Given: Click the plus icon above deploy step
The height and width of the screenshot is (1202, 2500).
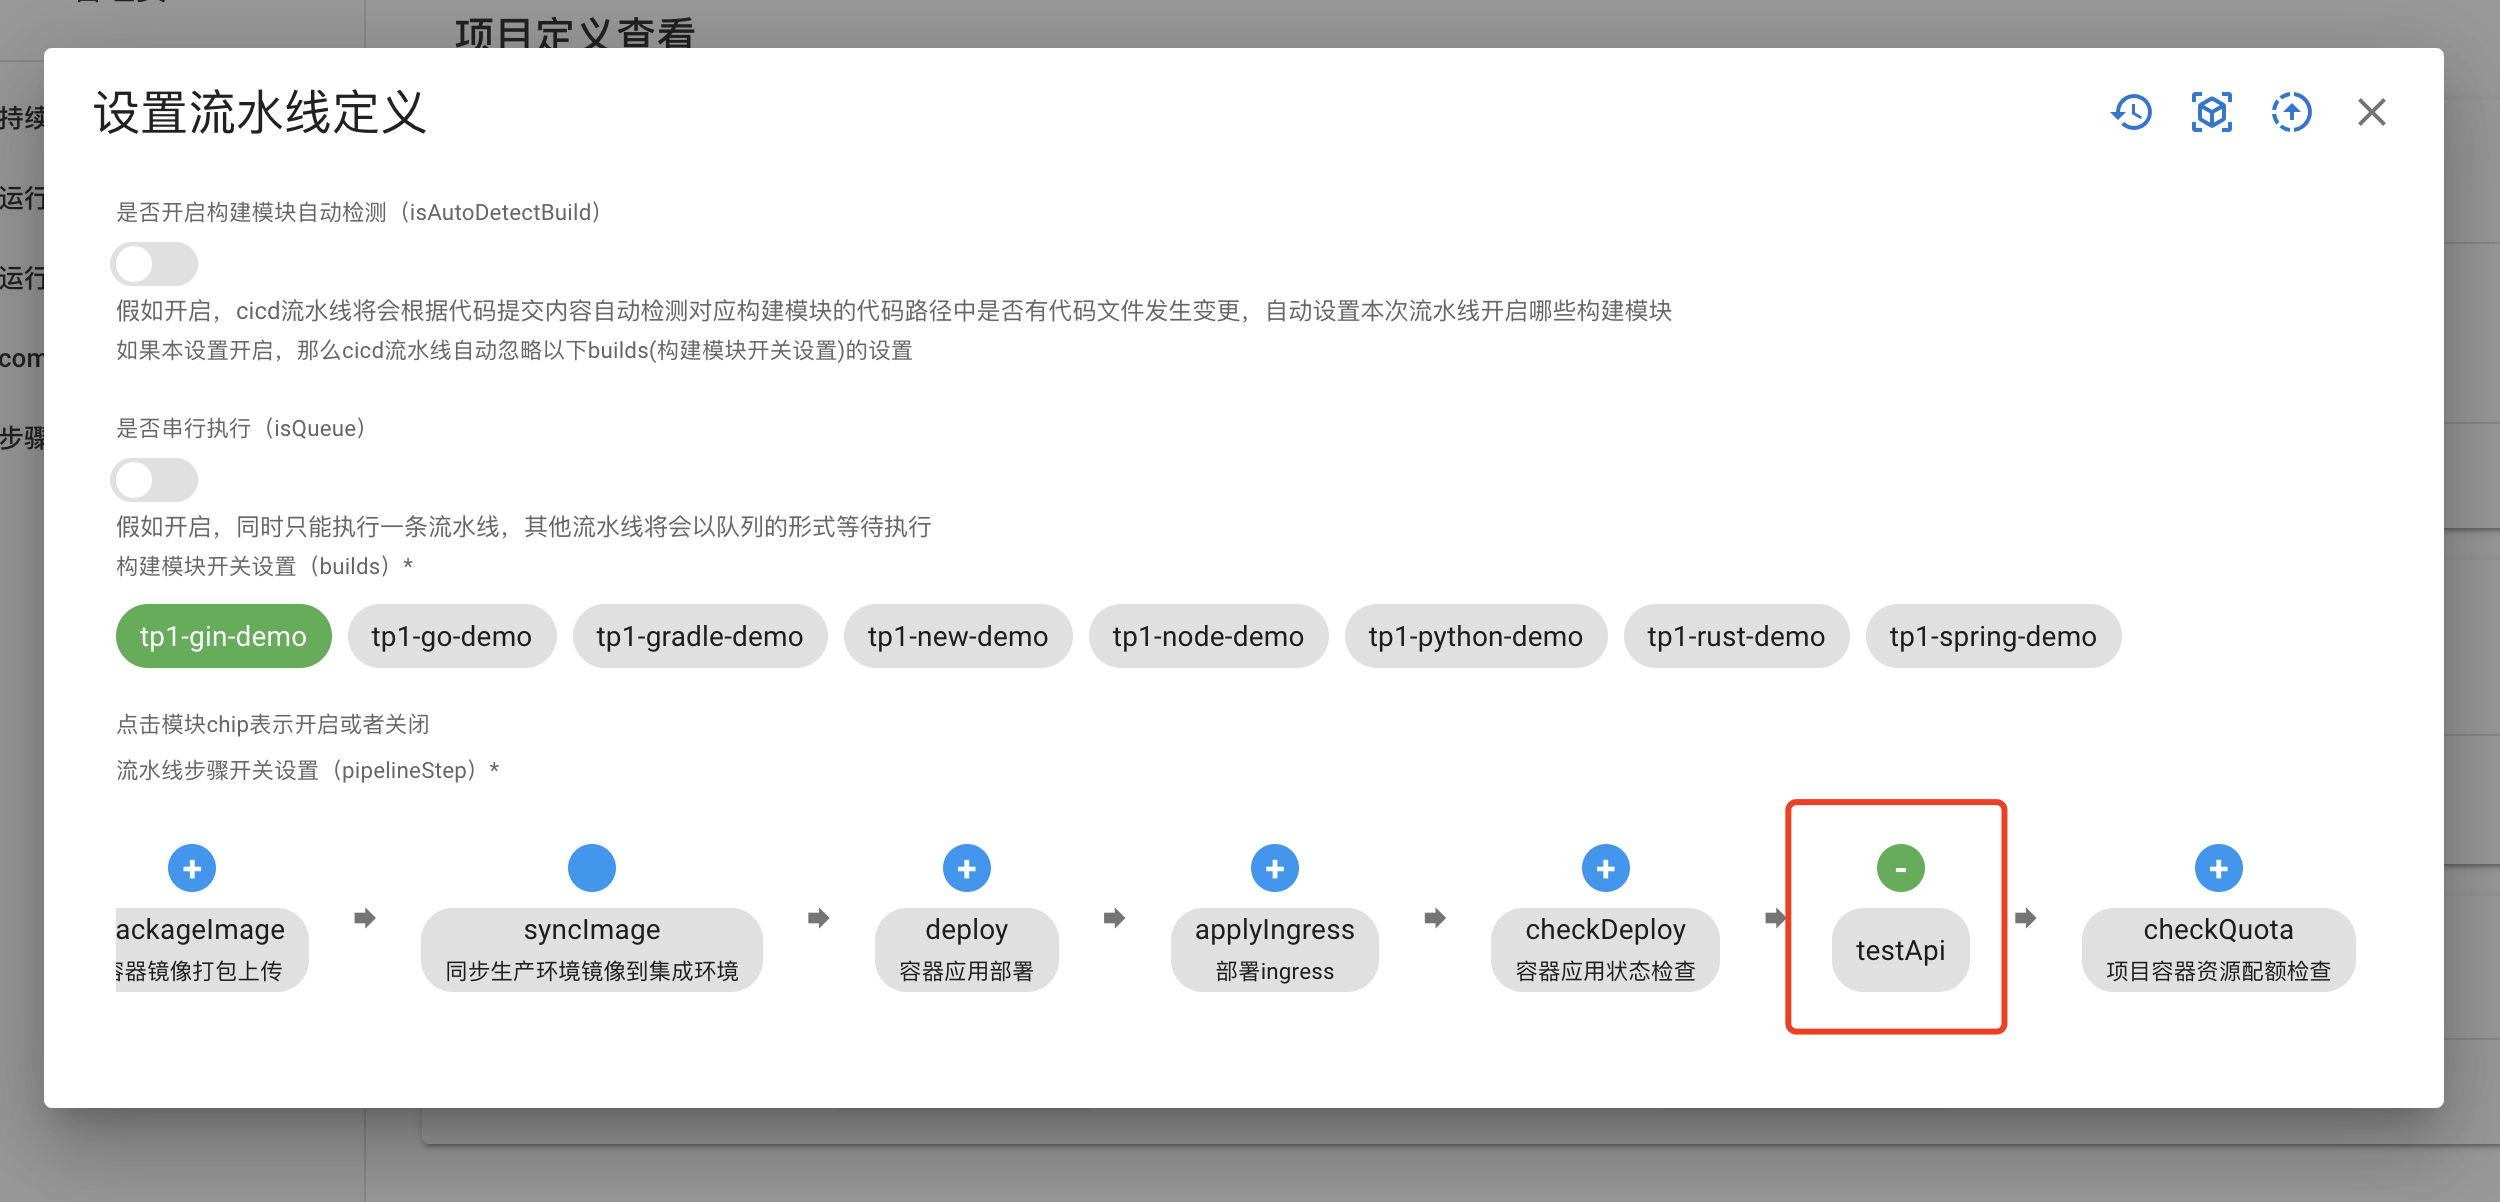Looking at the screenshot, I should click(x=966, y=867).
